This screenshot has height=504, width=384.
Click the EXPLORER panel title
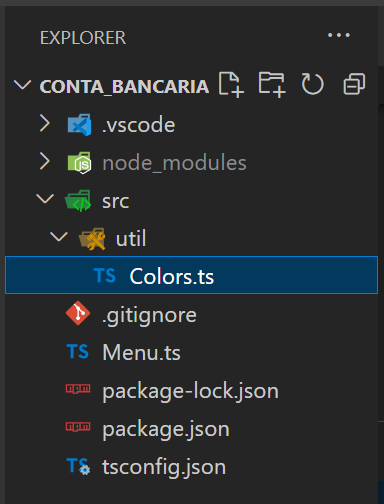click(x=83, y=38)
